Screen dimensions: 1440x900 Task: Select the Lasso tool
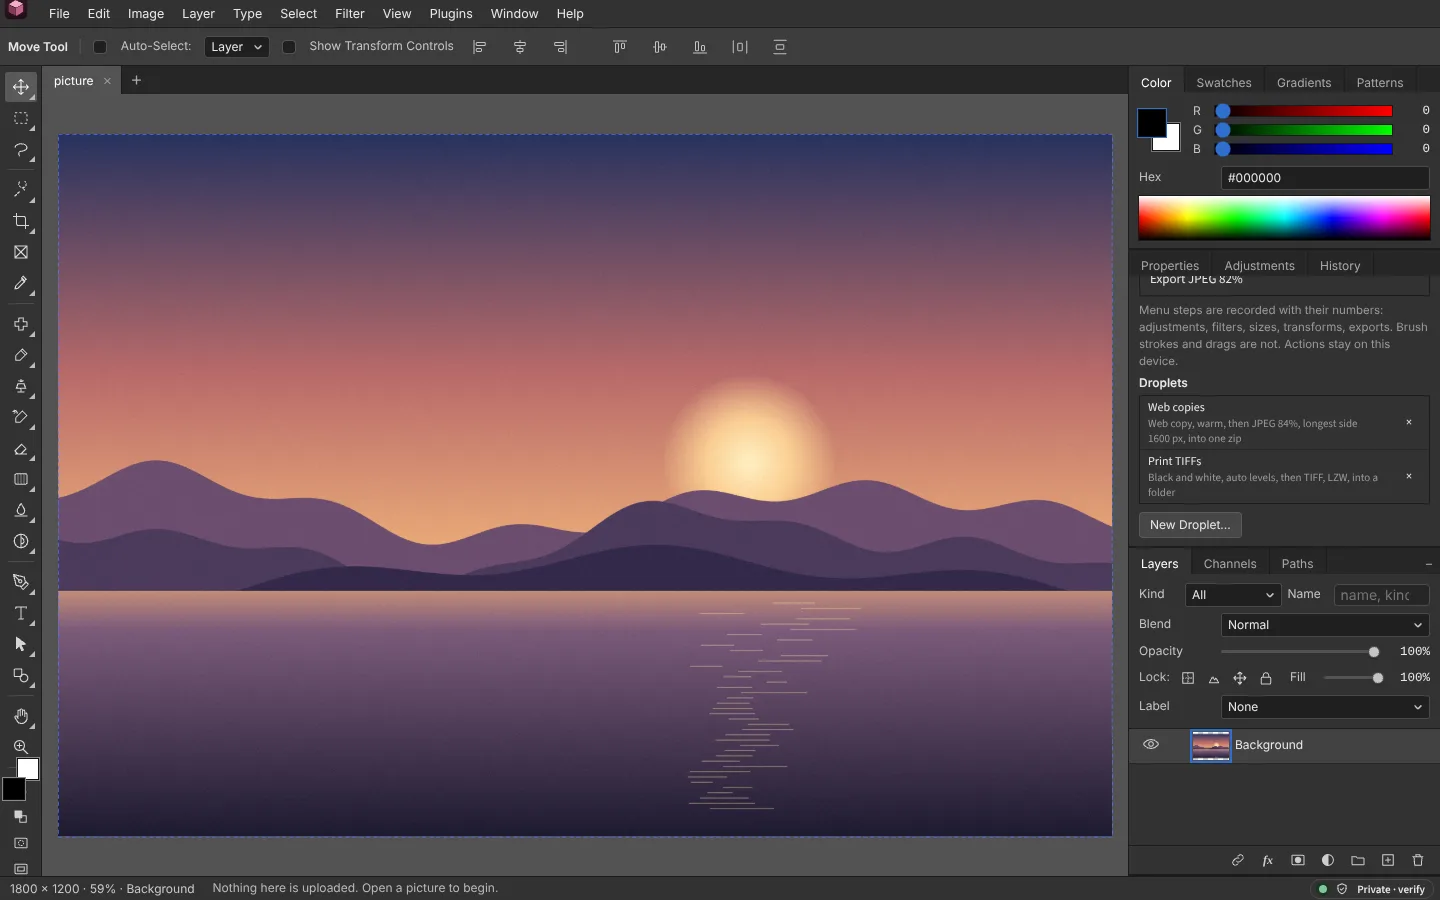21,150
